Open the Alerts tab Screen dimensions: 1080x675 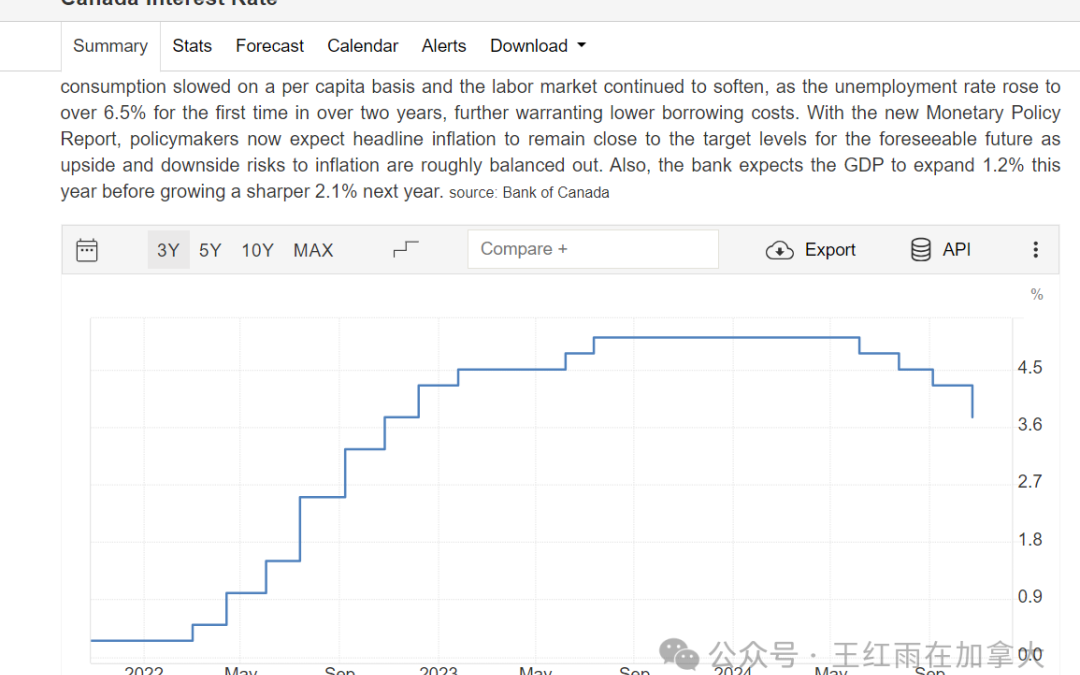pos(444,46)
